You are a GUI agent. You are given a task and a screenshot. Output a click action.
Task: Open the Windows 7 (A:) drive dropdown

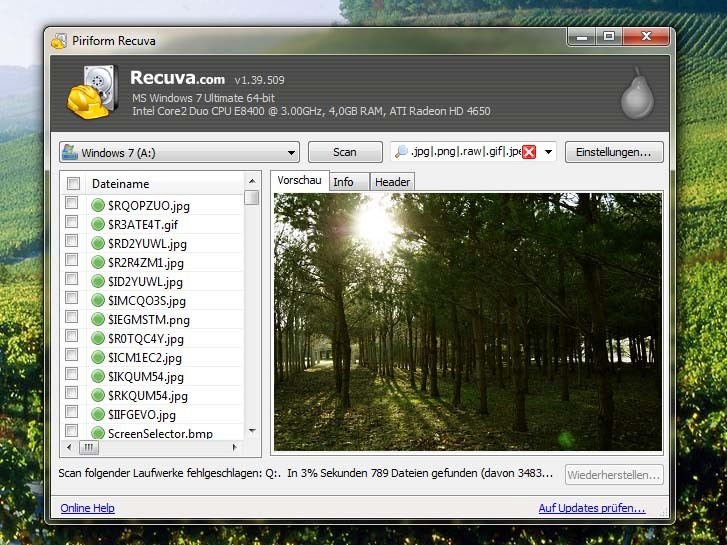179,152
